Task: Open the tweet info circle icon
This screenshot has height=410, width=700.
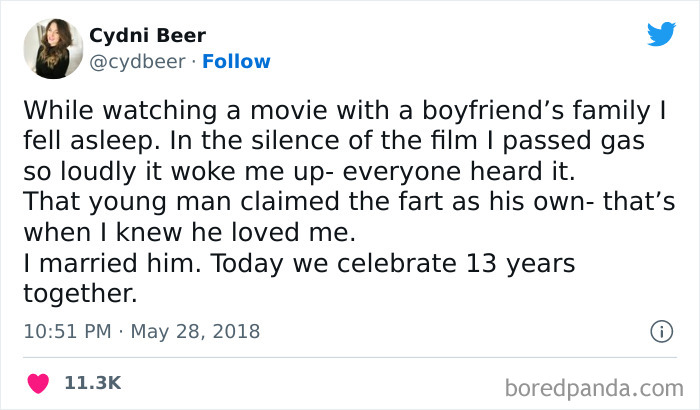Action: point(660,331)
